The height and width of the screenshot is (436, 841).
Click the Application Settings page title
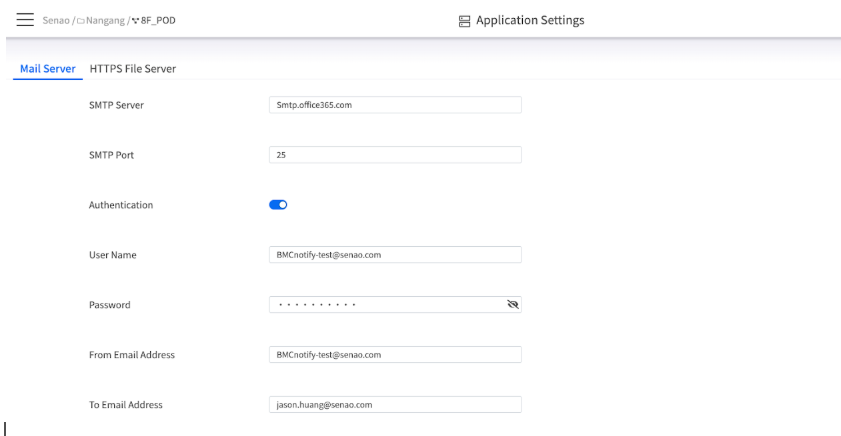click(529, 21)
